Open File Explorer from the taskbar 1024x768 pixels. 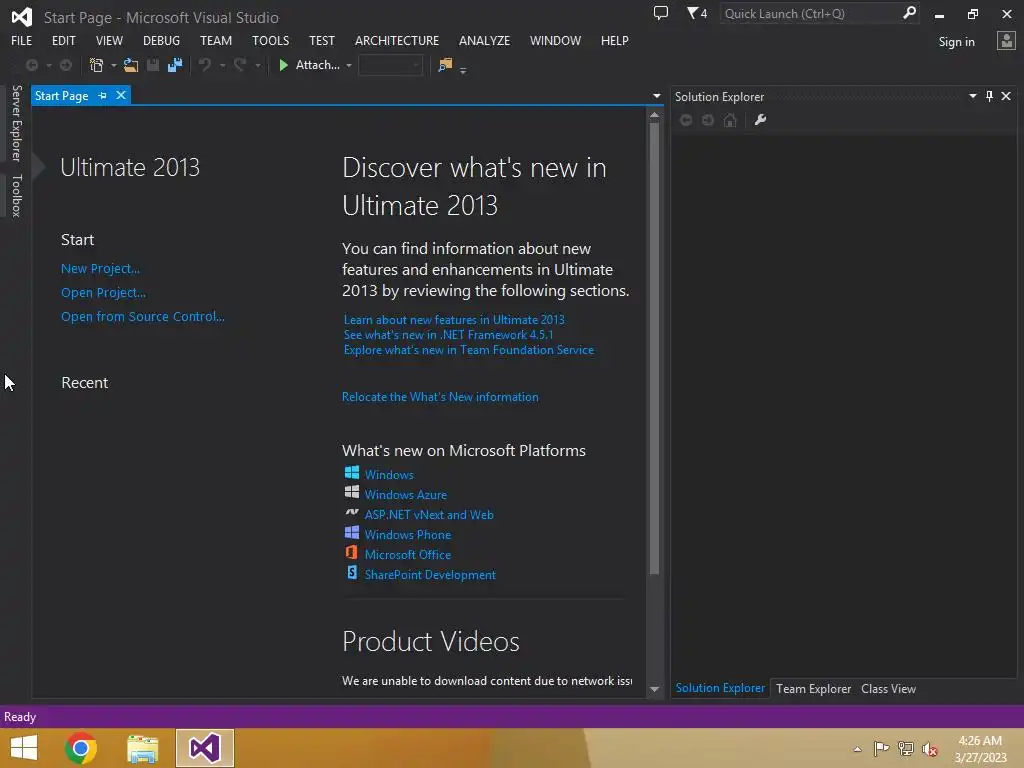pos(142,748)
